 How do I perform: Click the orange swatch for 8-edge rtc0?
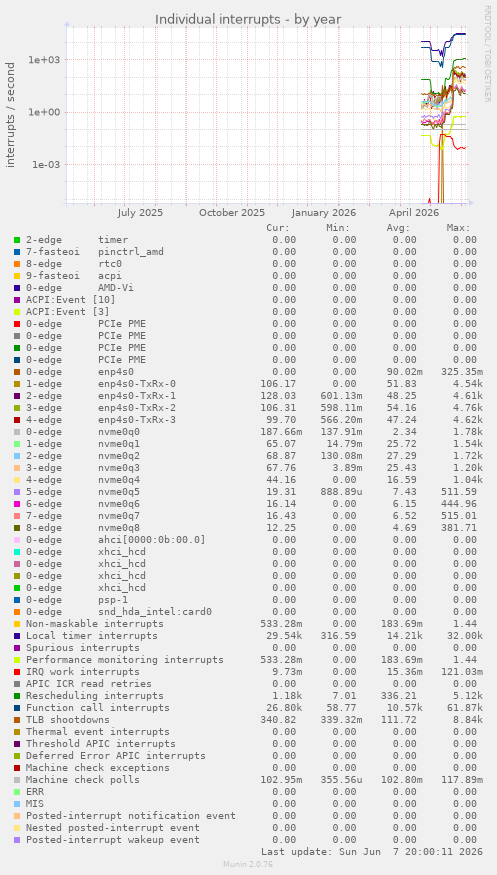(17, 264)
